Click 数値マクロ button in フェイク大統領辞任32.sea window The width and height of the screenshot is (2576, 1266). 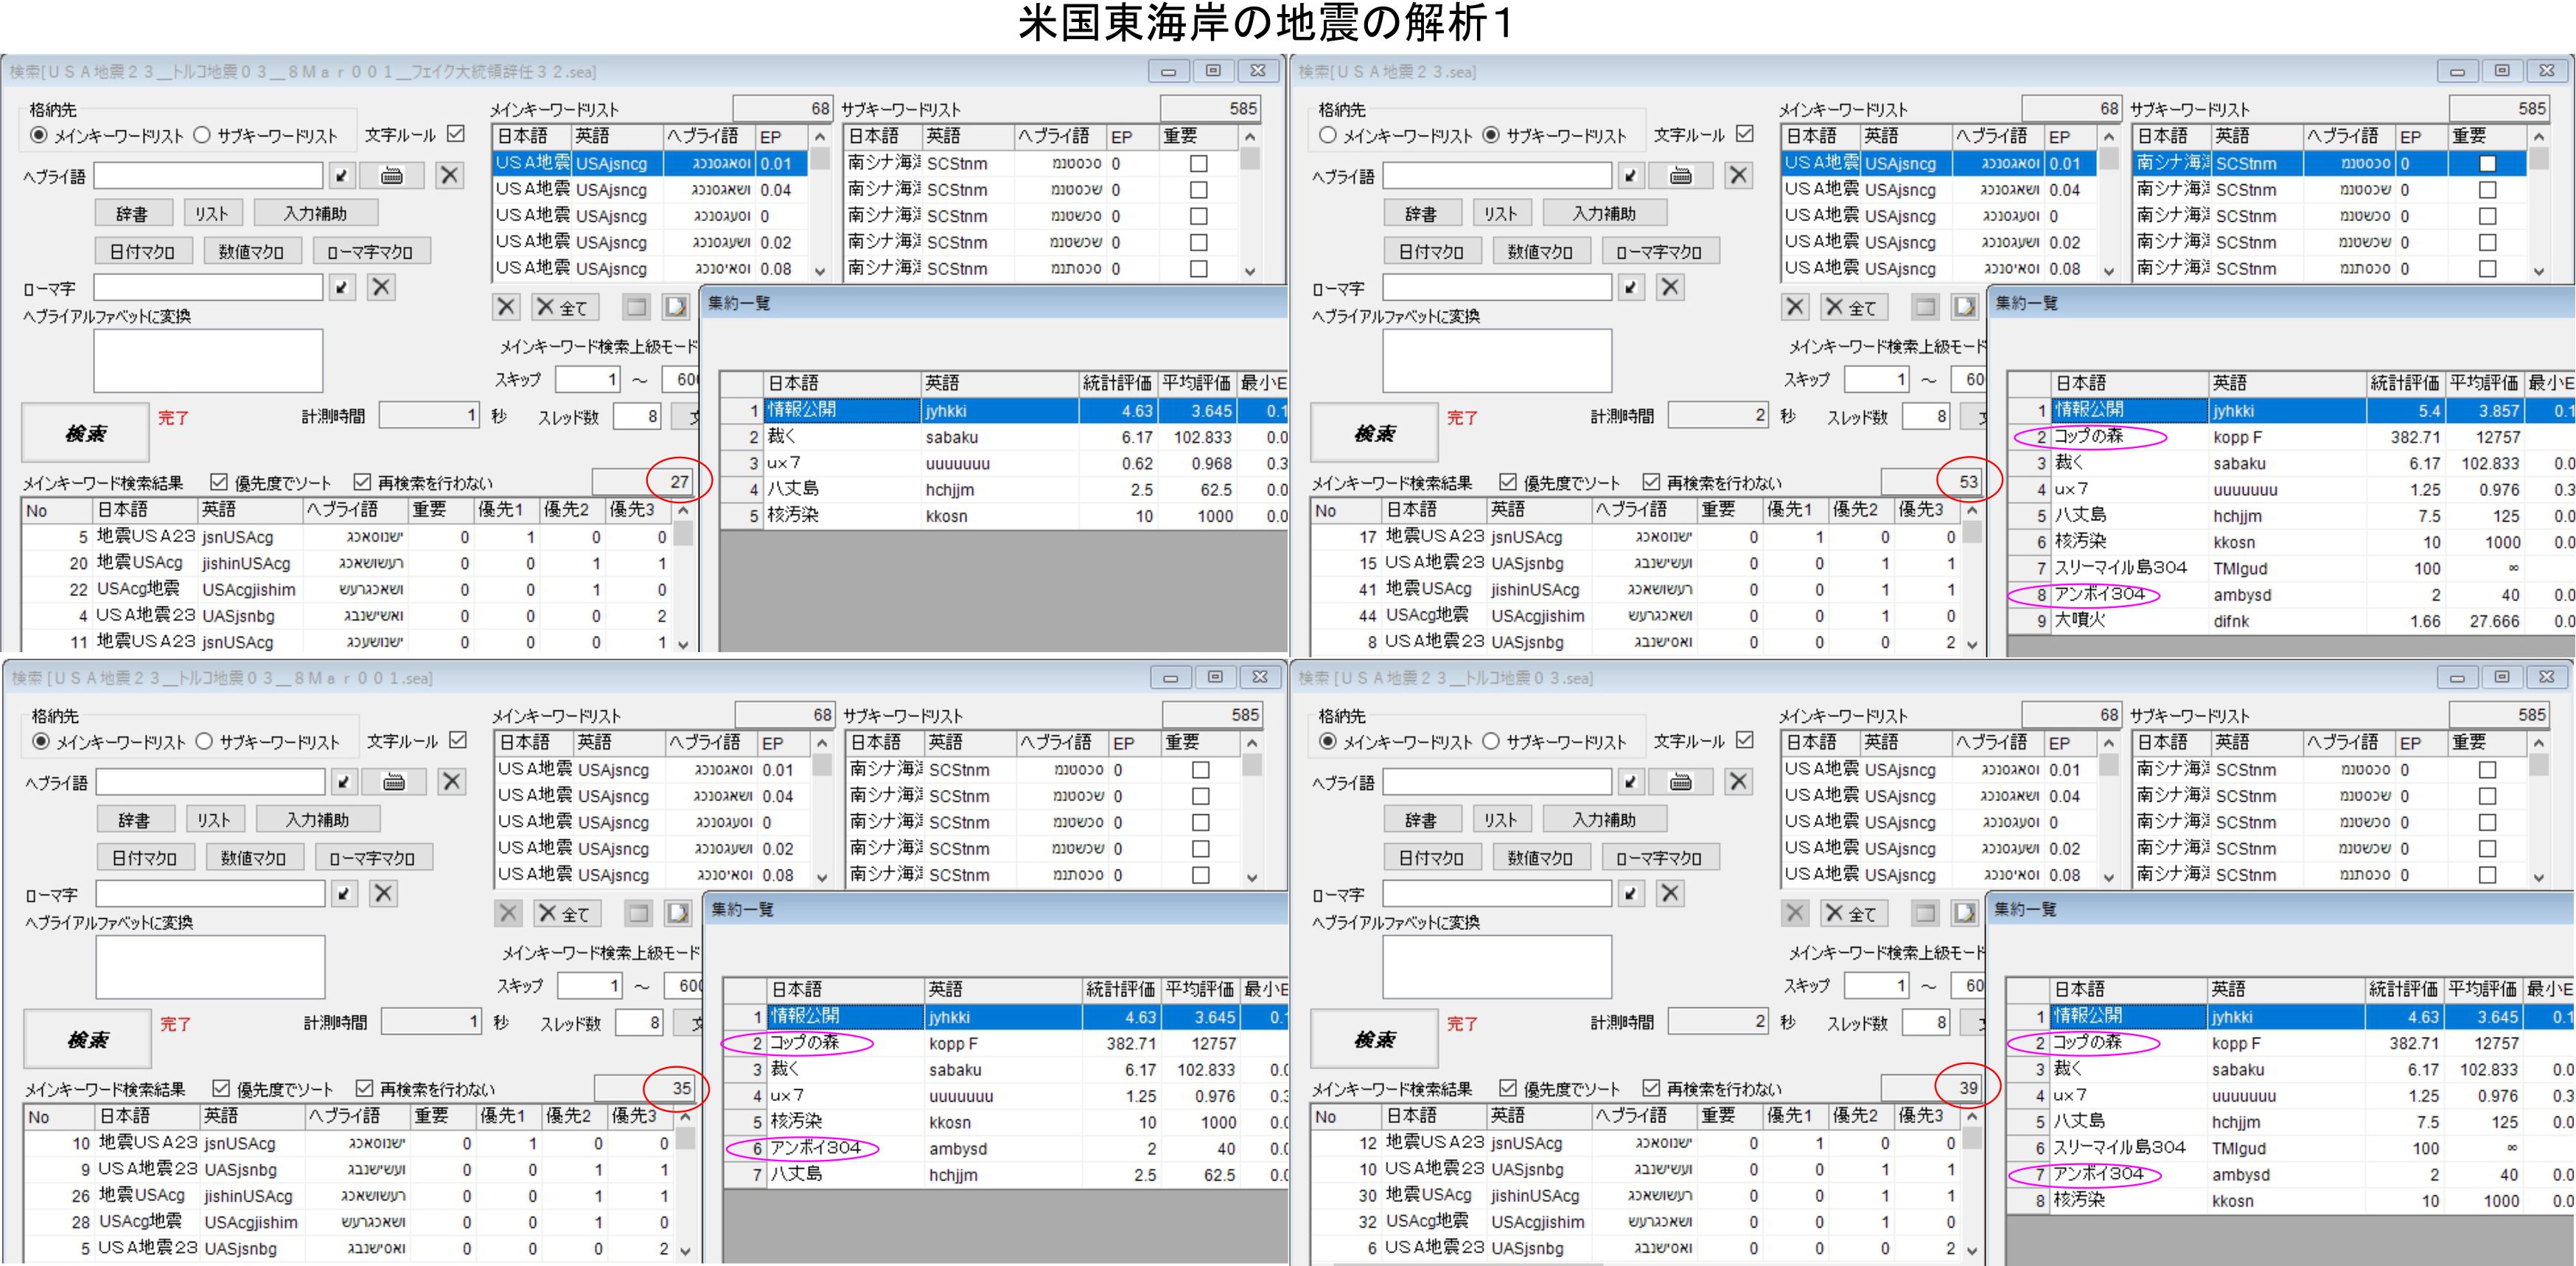pos(251,252)
